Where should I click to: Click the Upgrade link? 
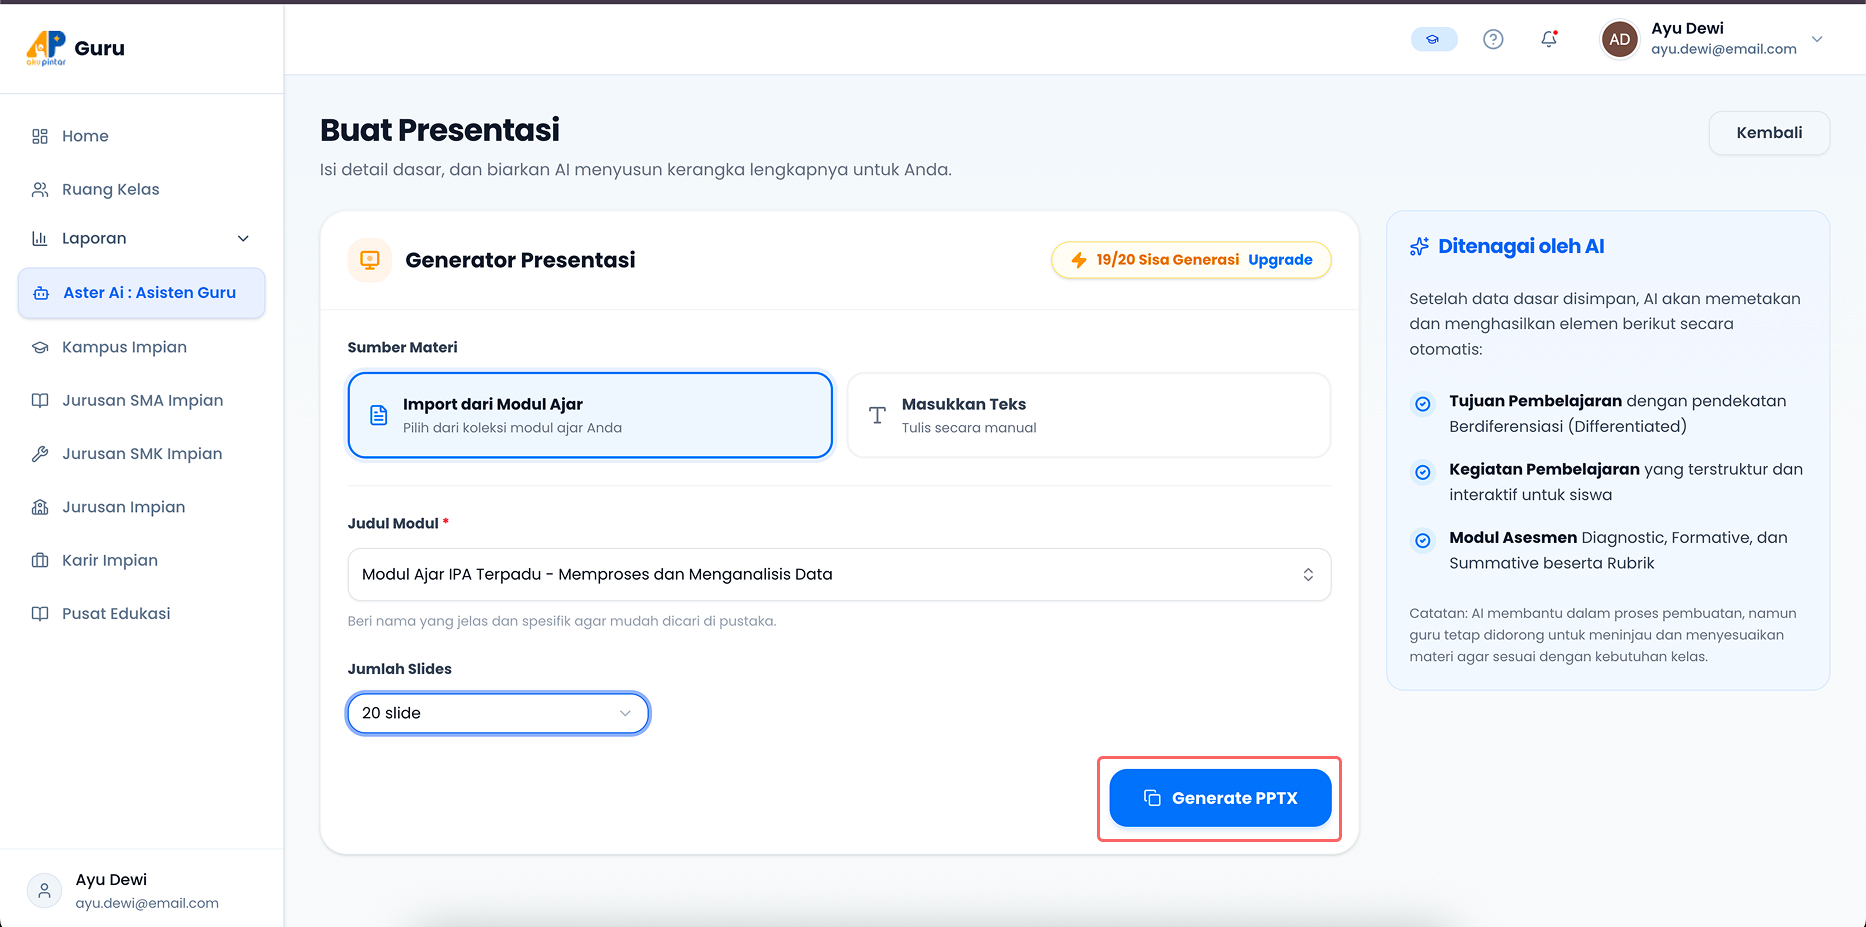click(x=1280, y=260)
